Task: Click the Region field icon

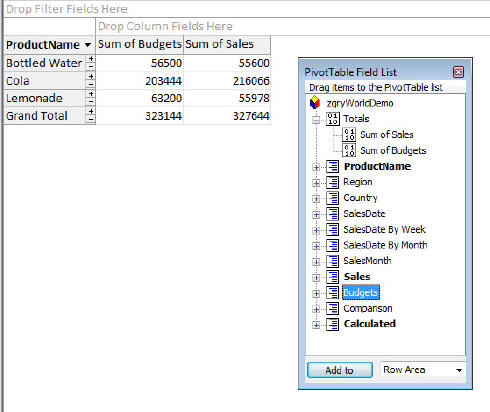Action: [x=332, y=182]
